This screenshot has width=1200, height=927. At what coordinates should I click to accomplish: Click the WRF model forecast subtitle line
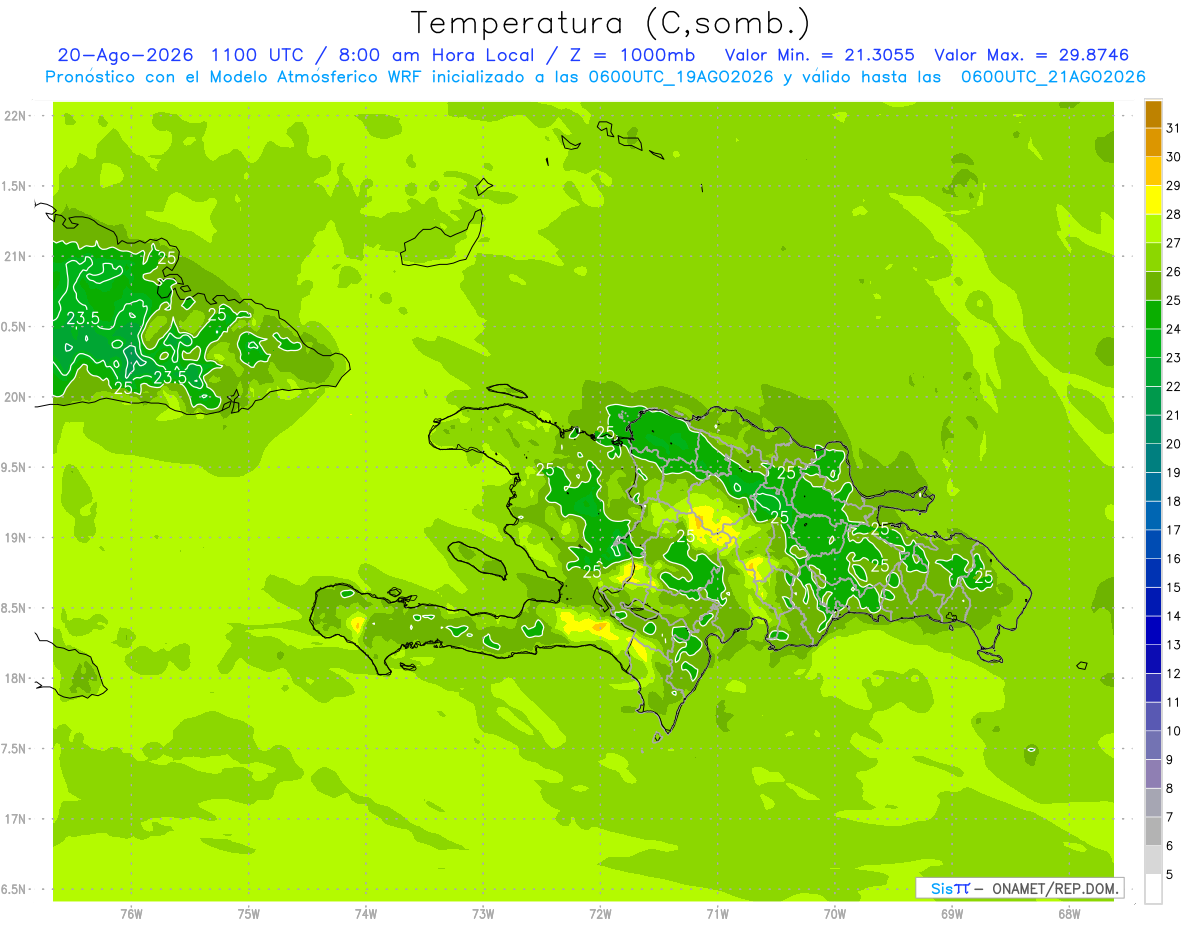[x=595, y=77]
